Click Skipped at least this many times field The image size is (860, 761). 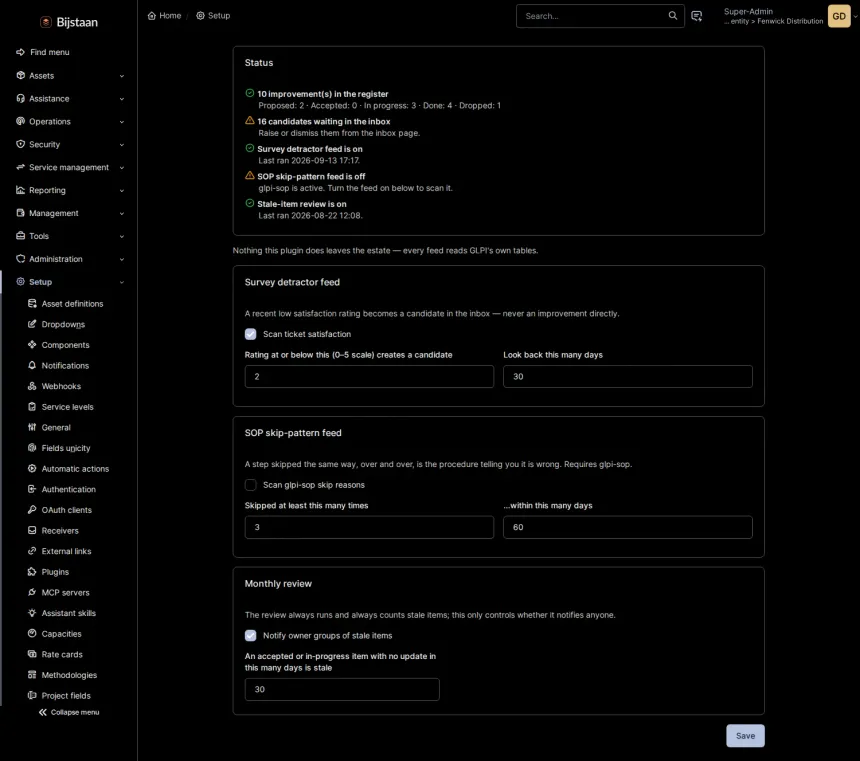coord(369,527)
